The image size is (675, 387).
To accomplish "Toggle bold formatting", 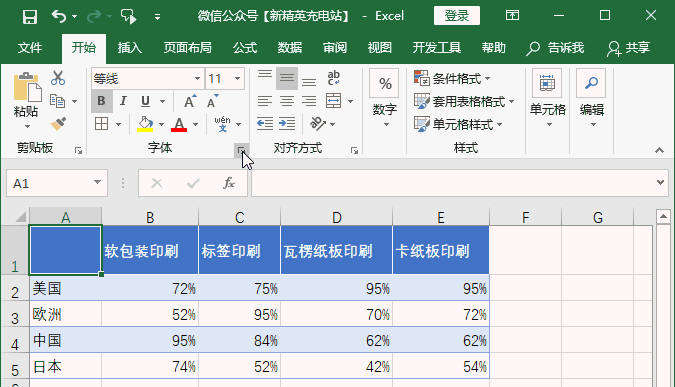I will (102, 101).
